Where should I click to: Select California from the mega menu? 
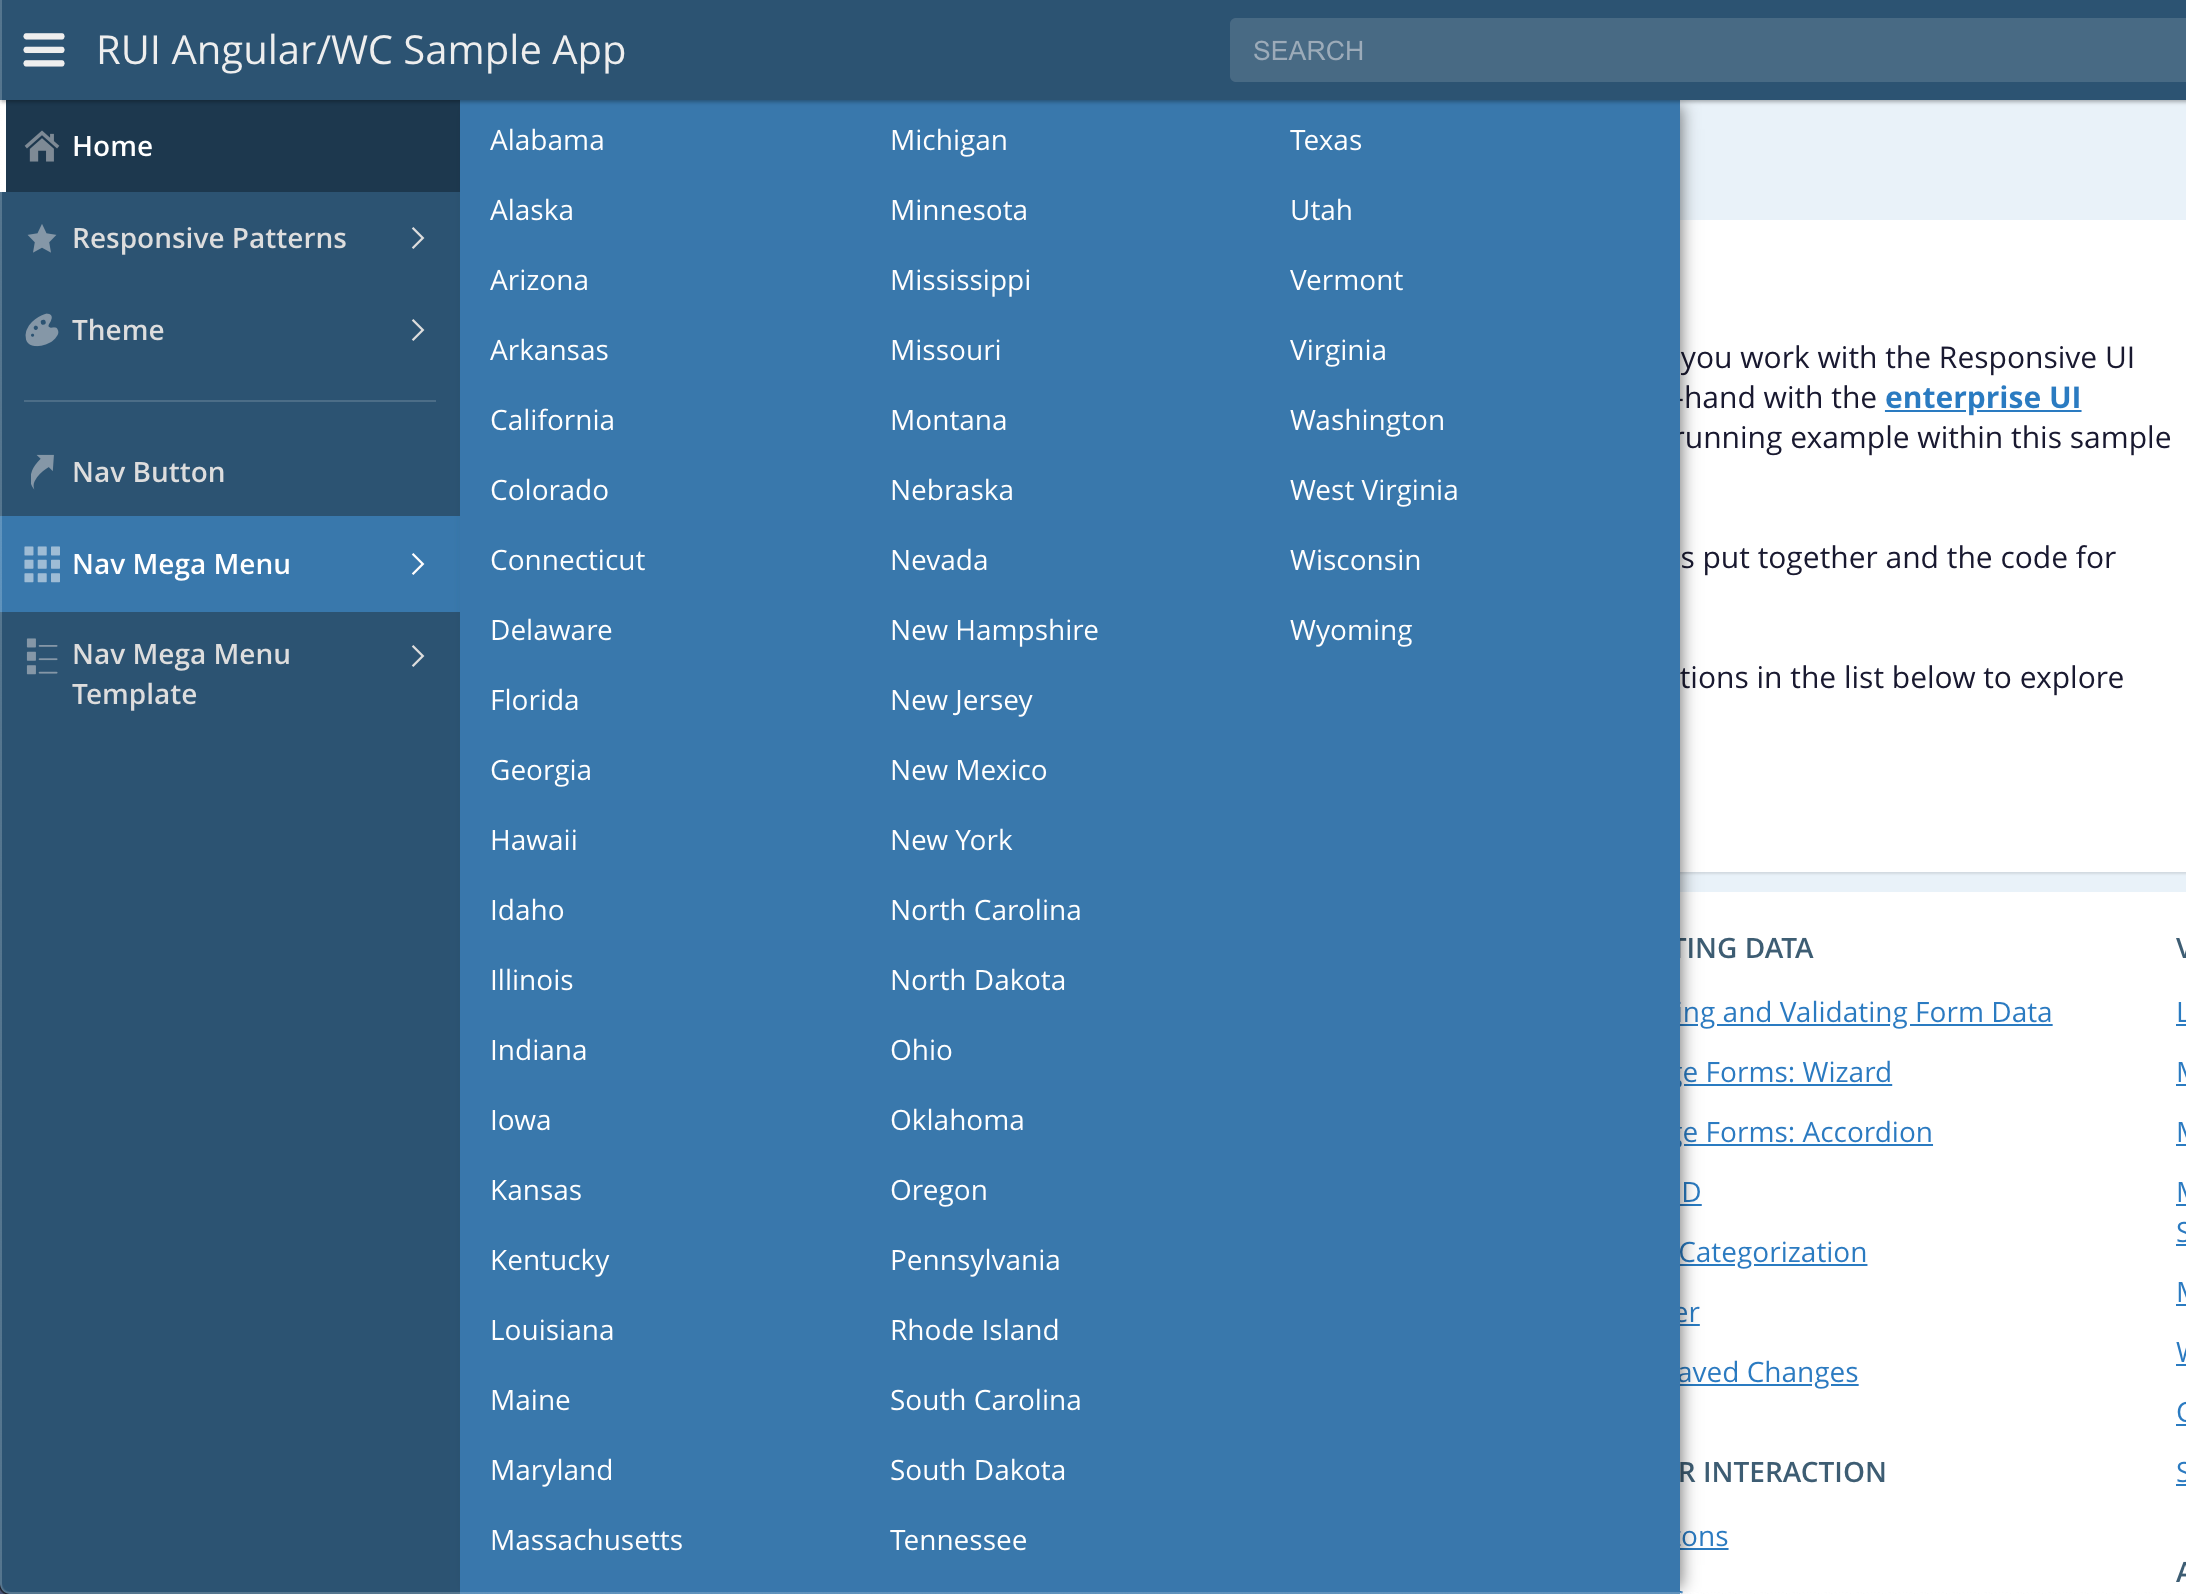(x=552, y=420)
